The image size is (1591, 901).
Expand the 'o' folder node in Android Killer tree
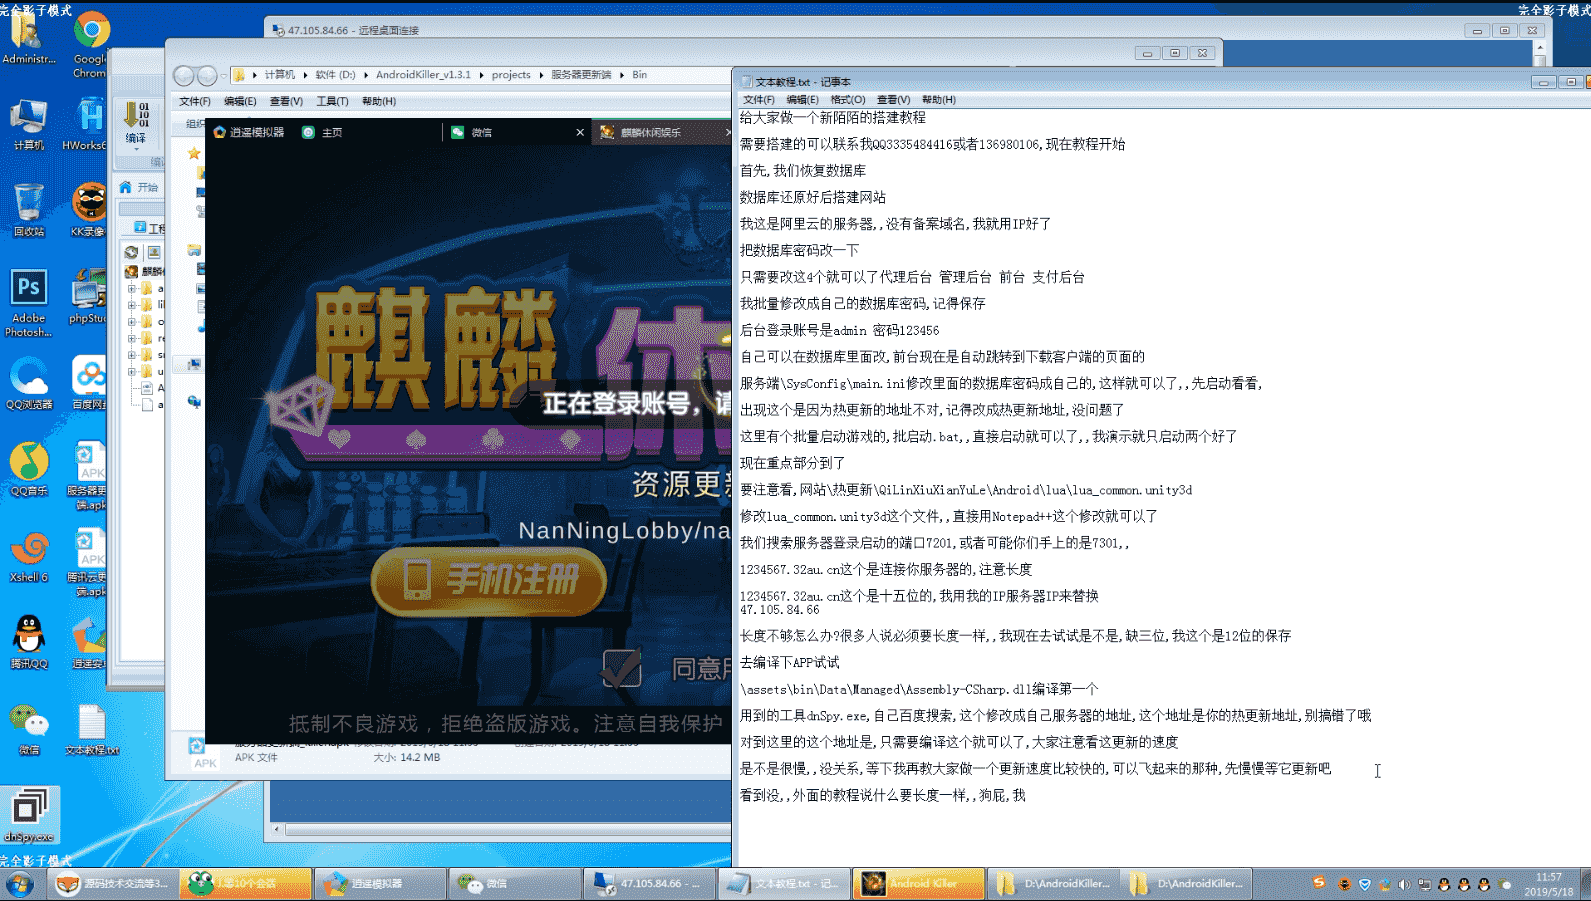tap(131, 322)
